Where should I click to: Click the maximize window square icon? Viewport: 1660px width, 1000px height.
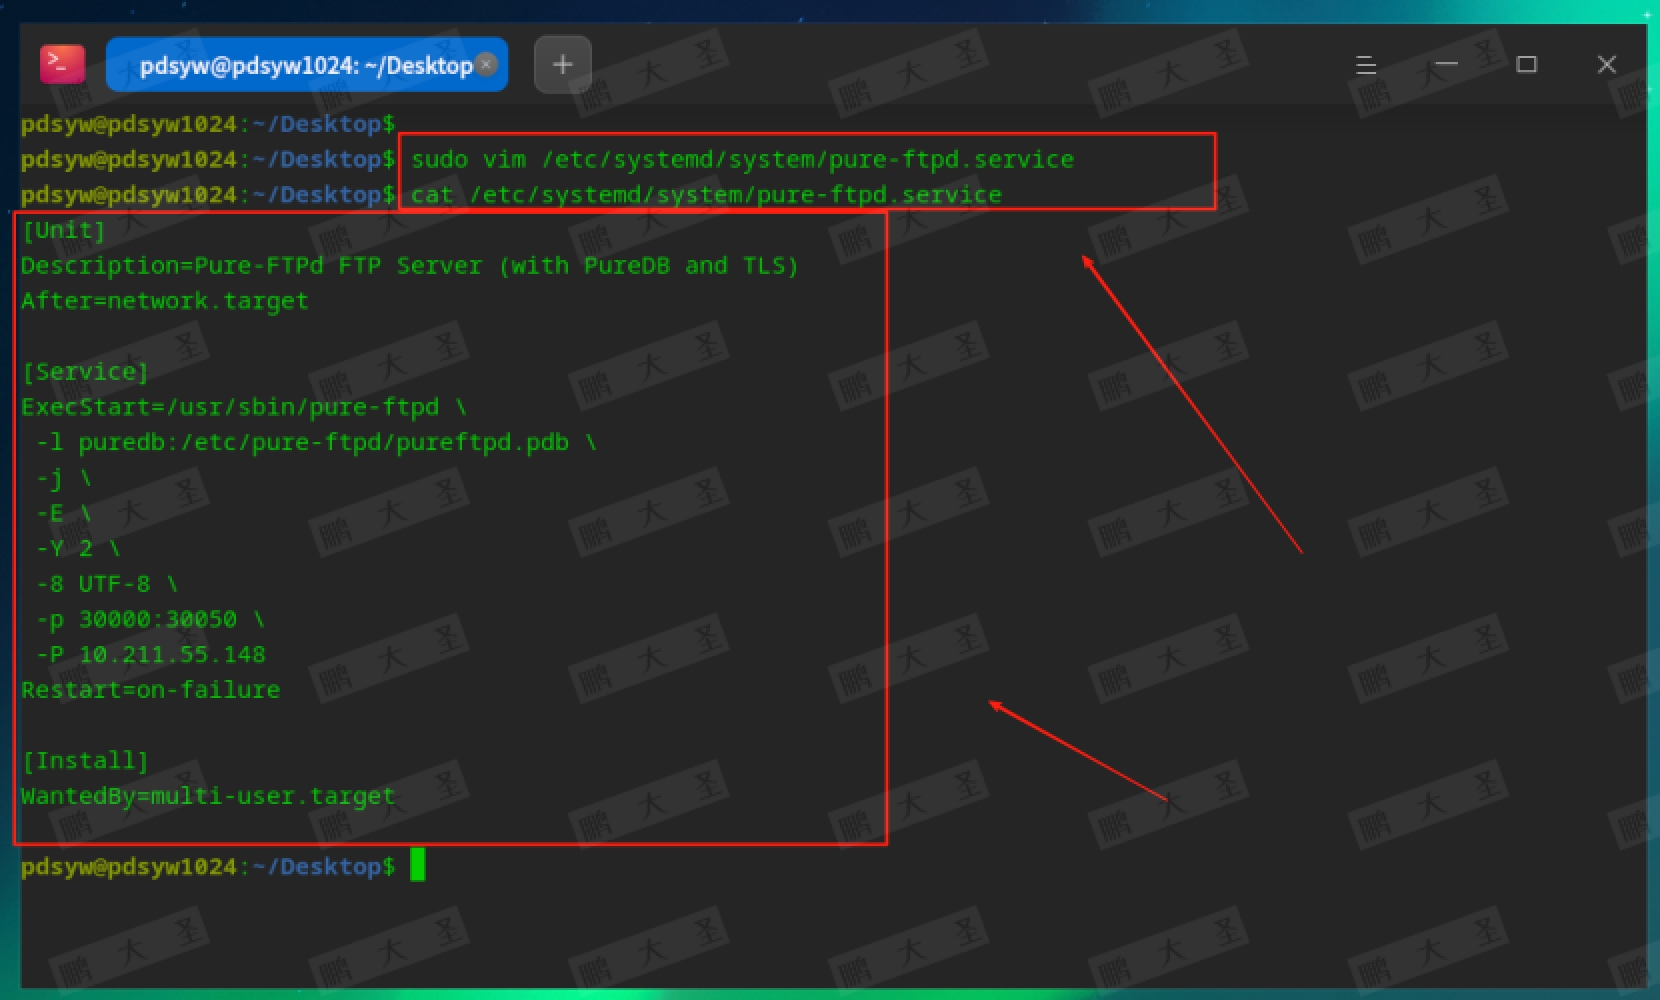tap(1526, 64)
